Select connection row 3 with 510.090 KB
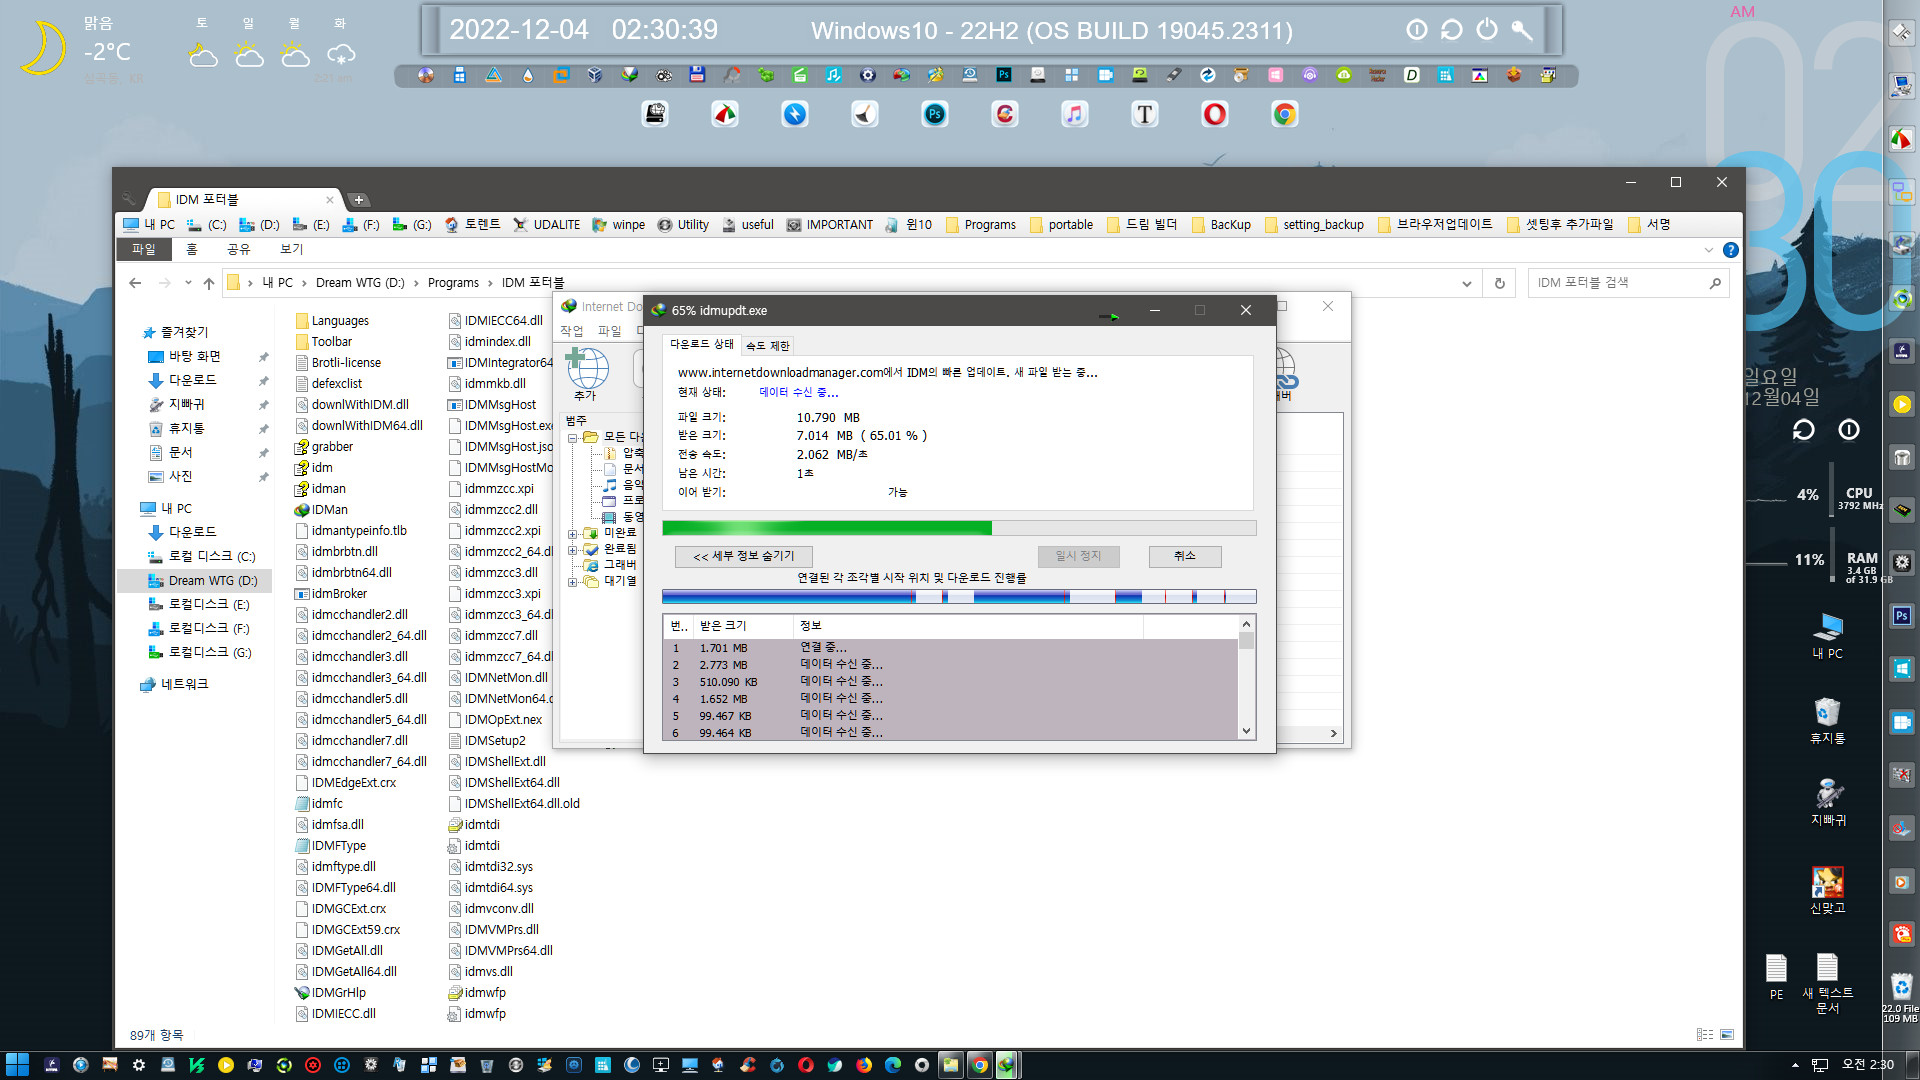1920x1080 pixels. (951, 682)
